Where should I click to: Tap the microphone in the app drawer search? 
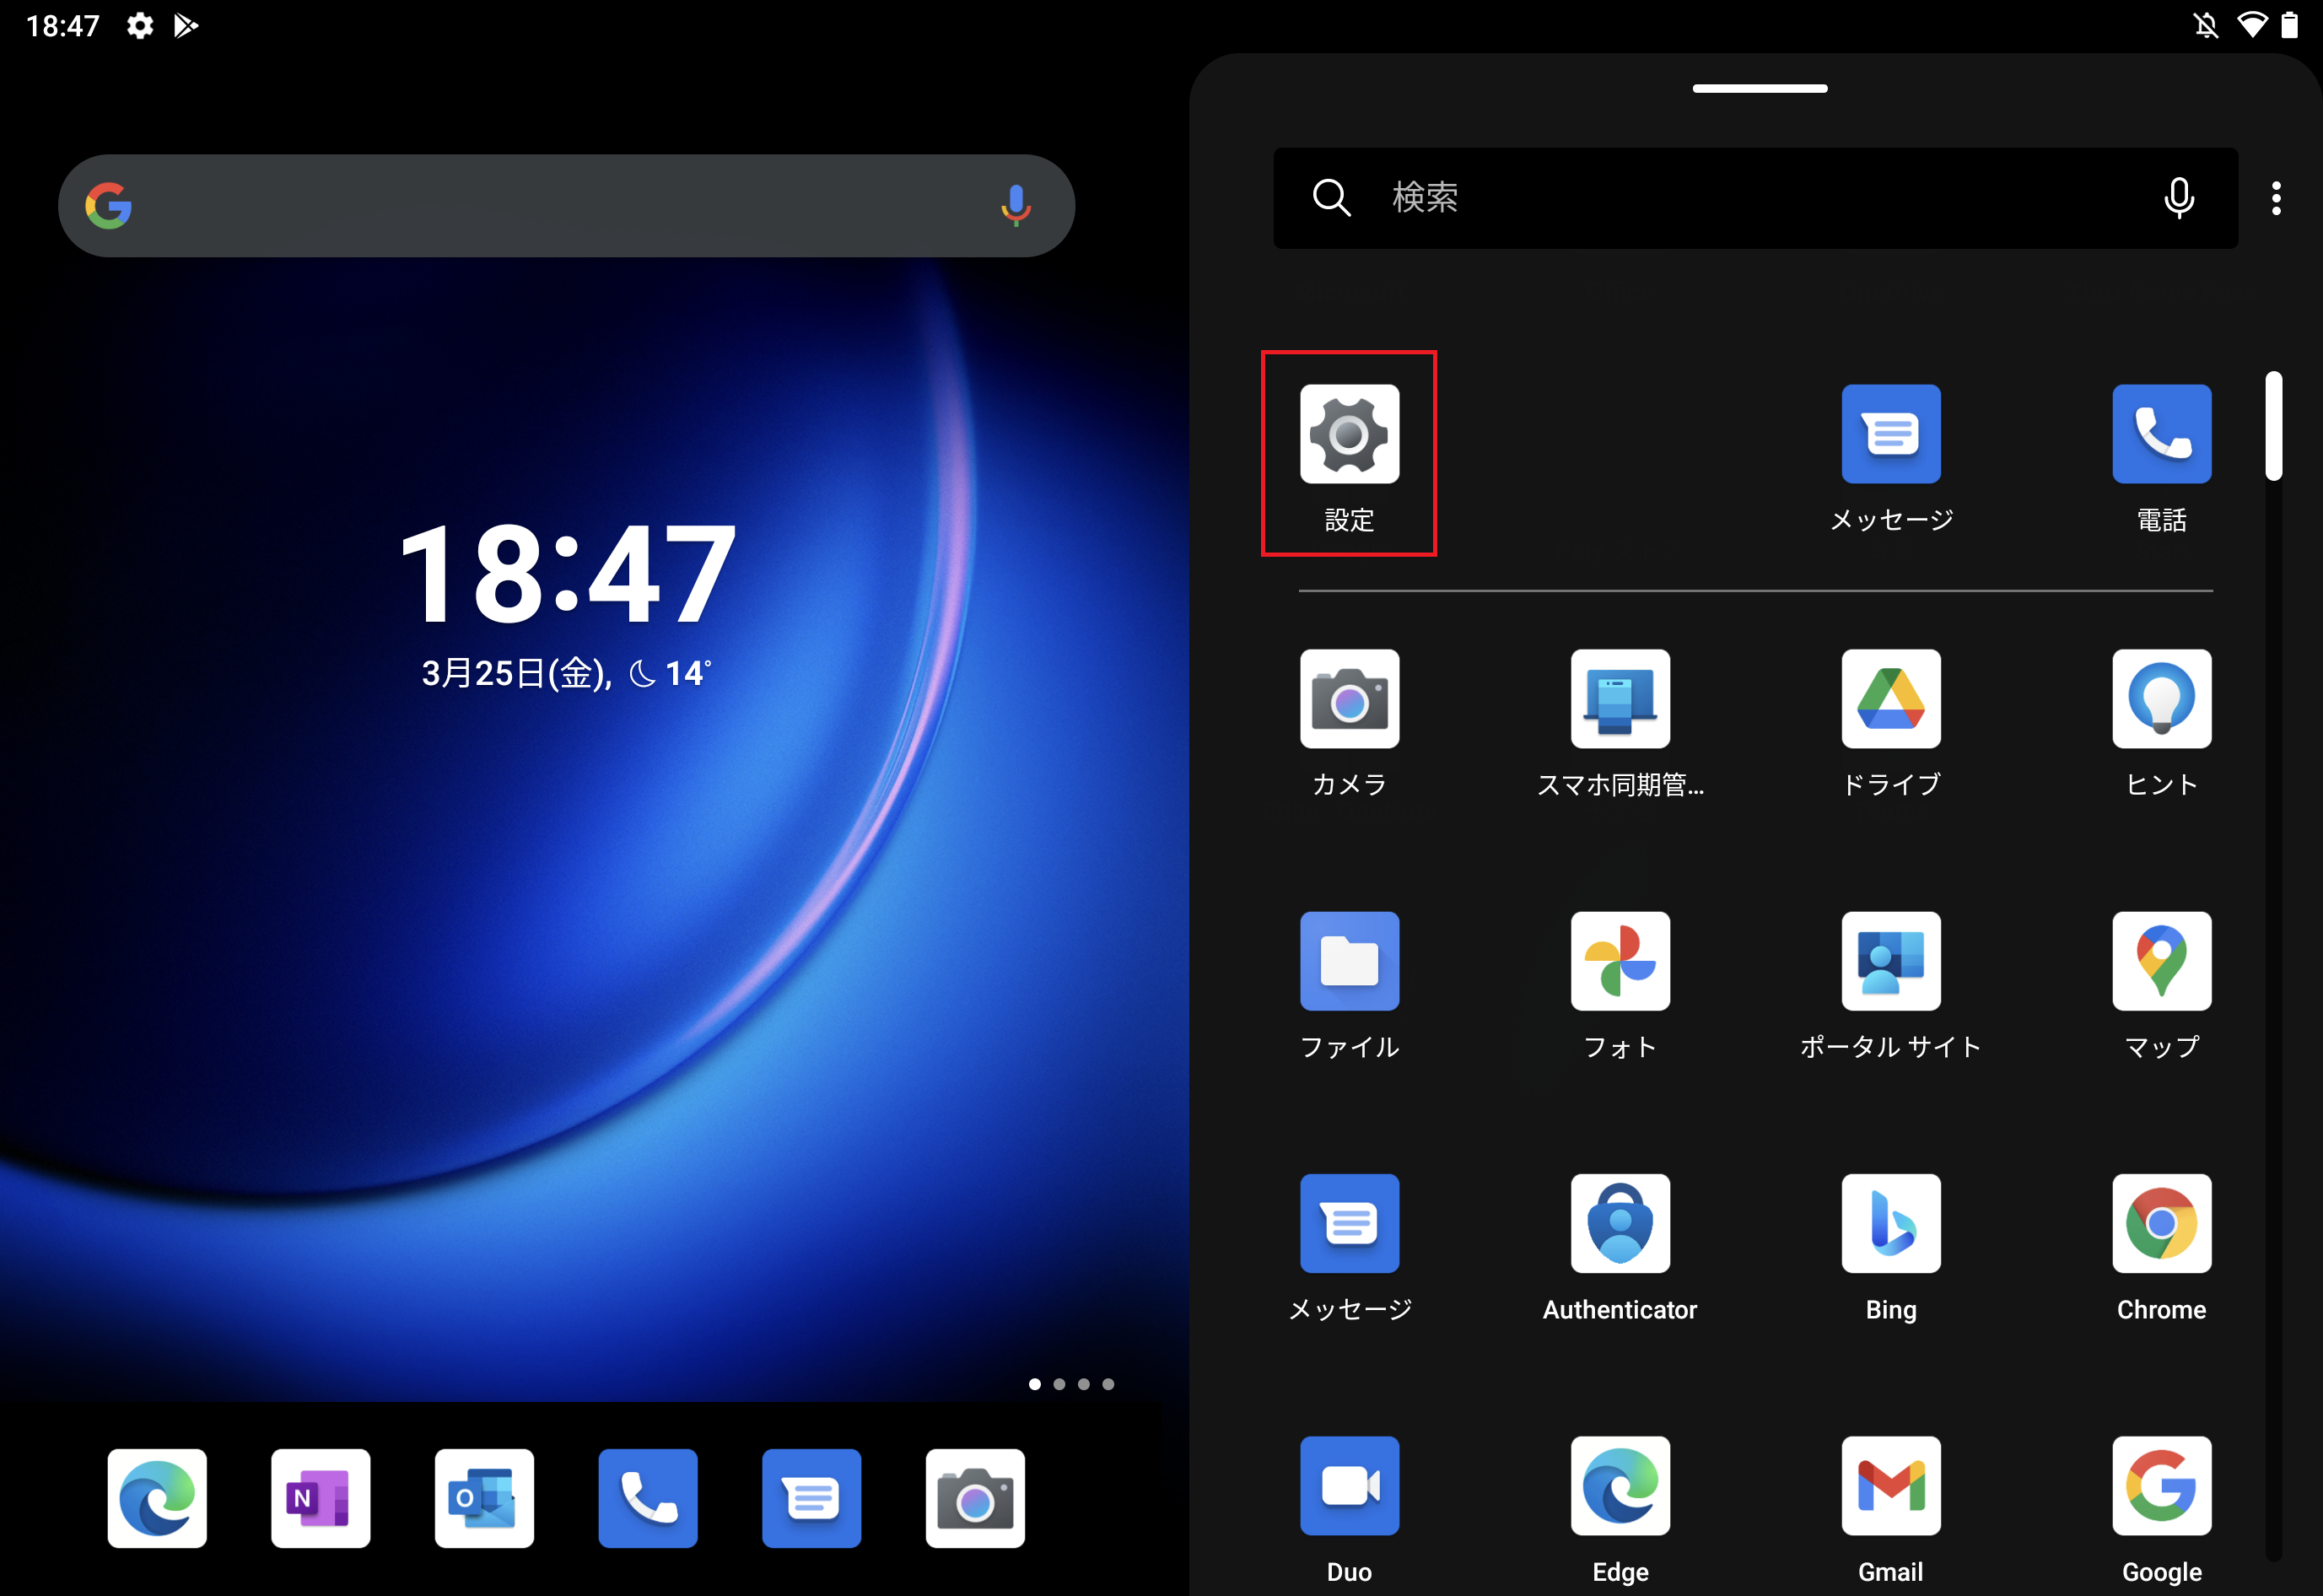(2179, 198)
